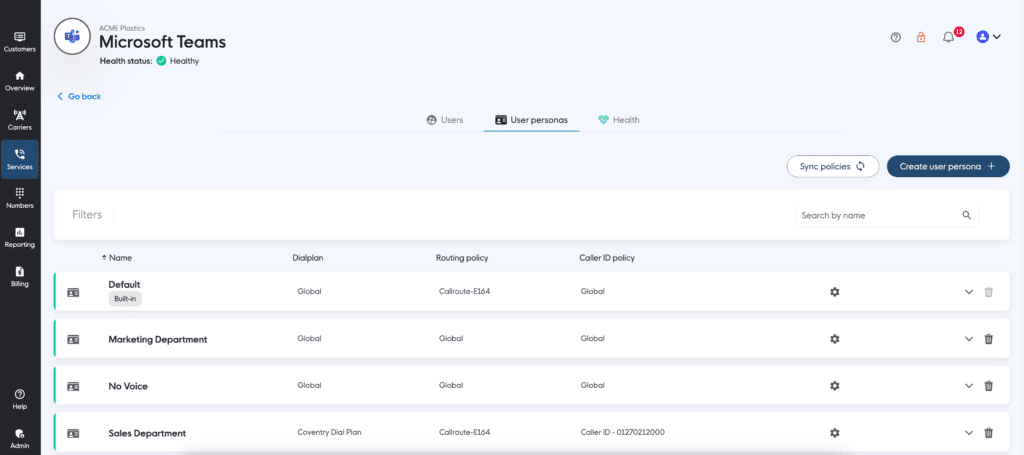Open Carriers section

click(x=20, y=120)
